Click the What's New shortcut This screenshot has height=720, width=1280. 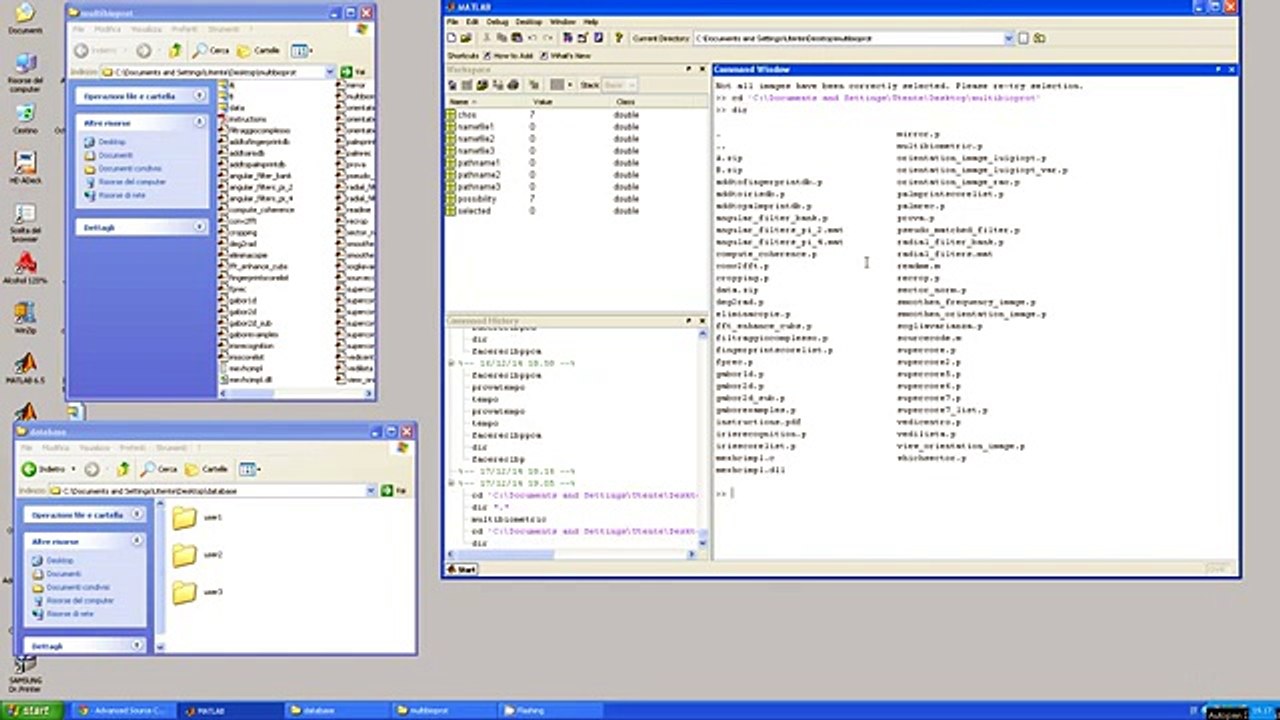click(x=566, y=56)
